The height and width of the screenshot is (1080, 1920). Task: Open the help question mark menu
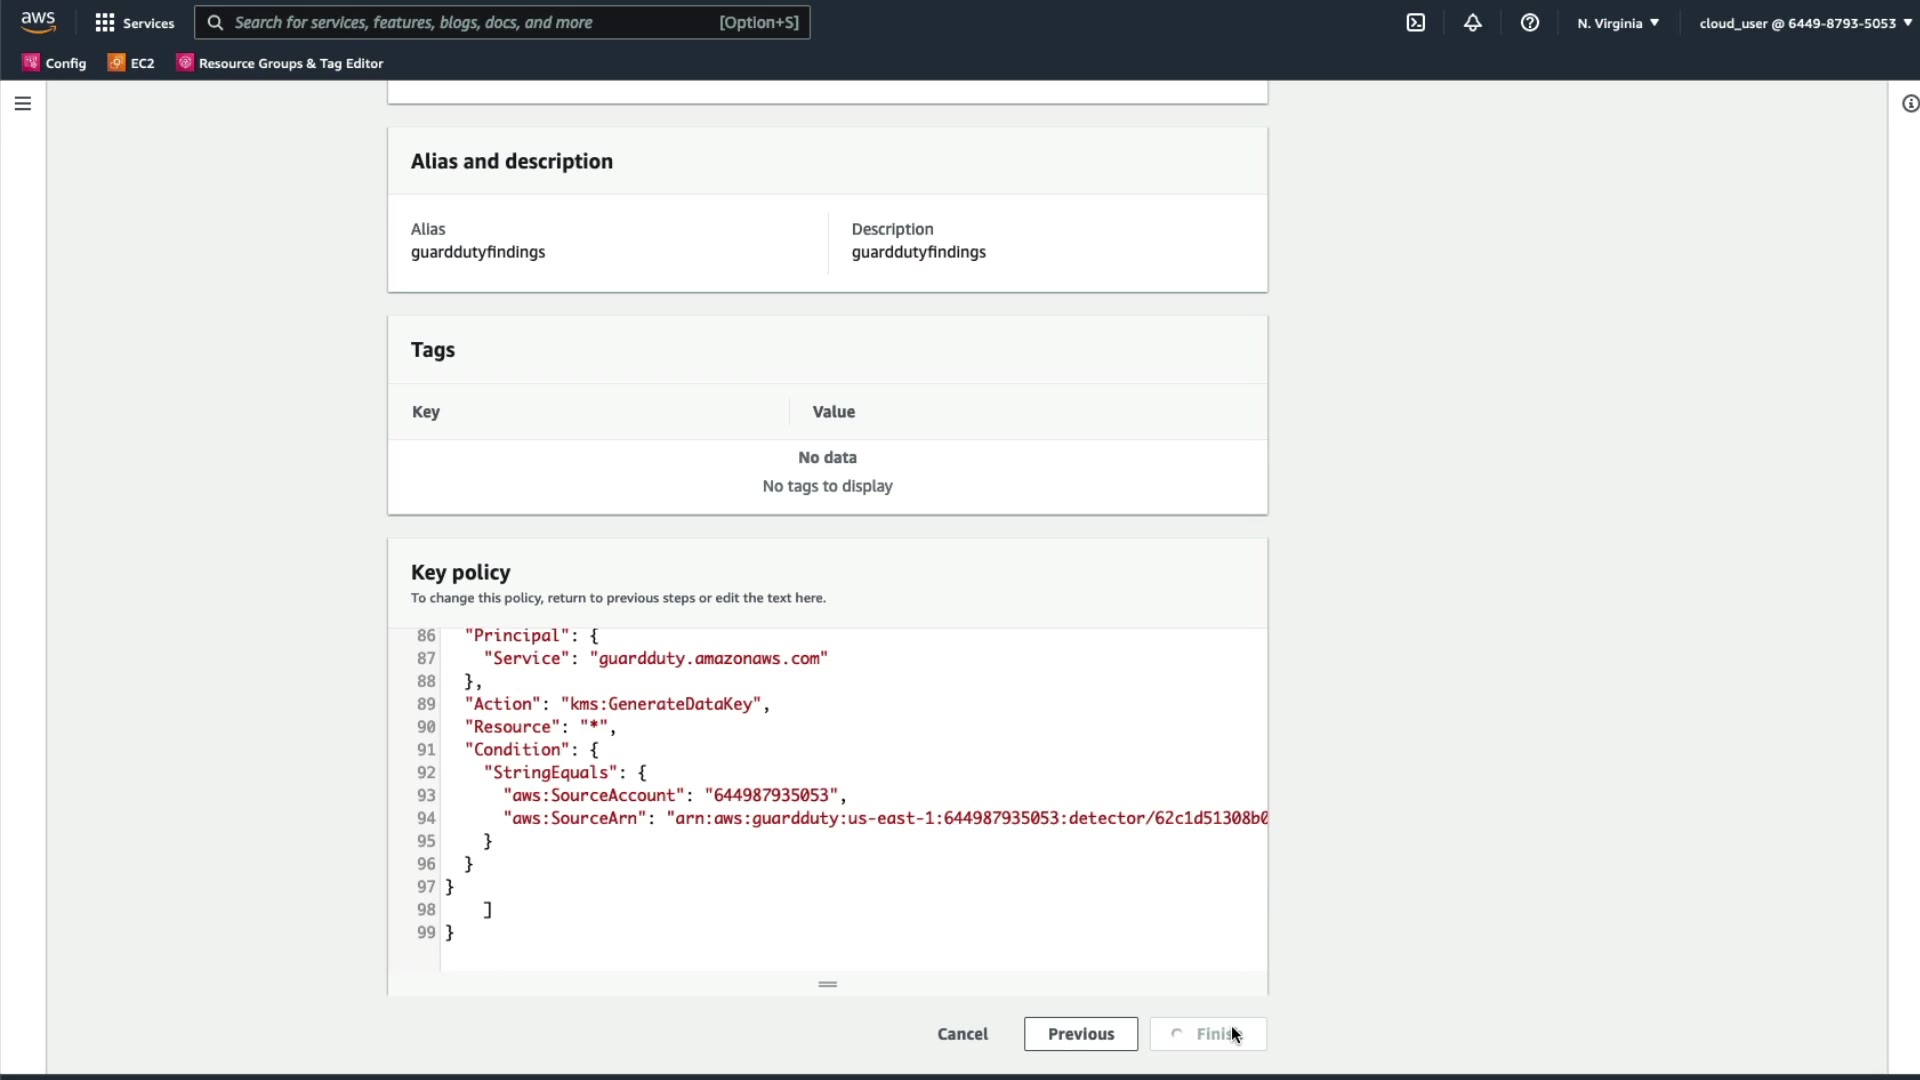pos(1530,22)
